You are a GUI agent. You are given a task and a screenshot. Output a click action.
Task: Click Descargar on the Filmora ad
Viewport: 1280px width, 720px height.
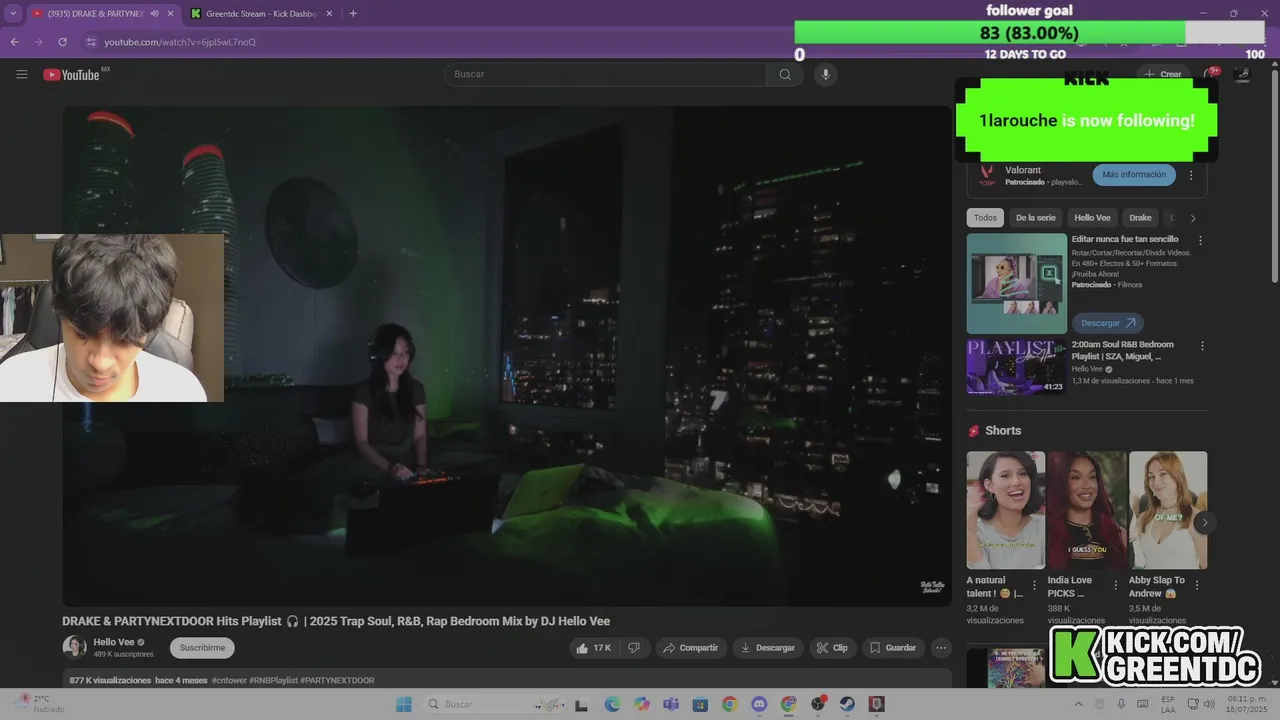pyautogui.click(x=1107, y=323)
